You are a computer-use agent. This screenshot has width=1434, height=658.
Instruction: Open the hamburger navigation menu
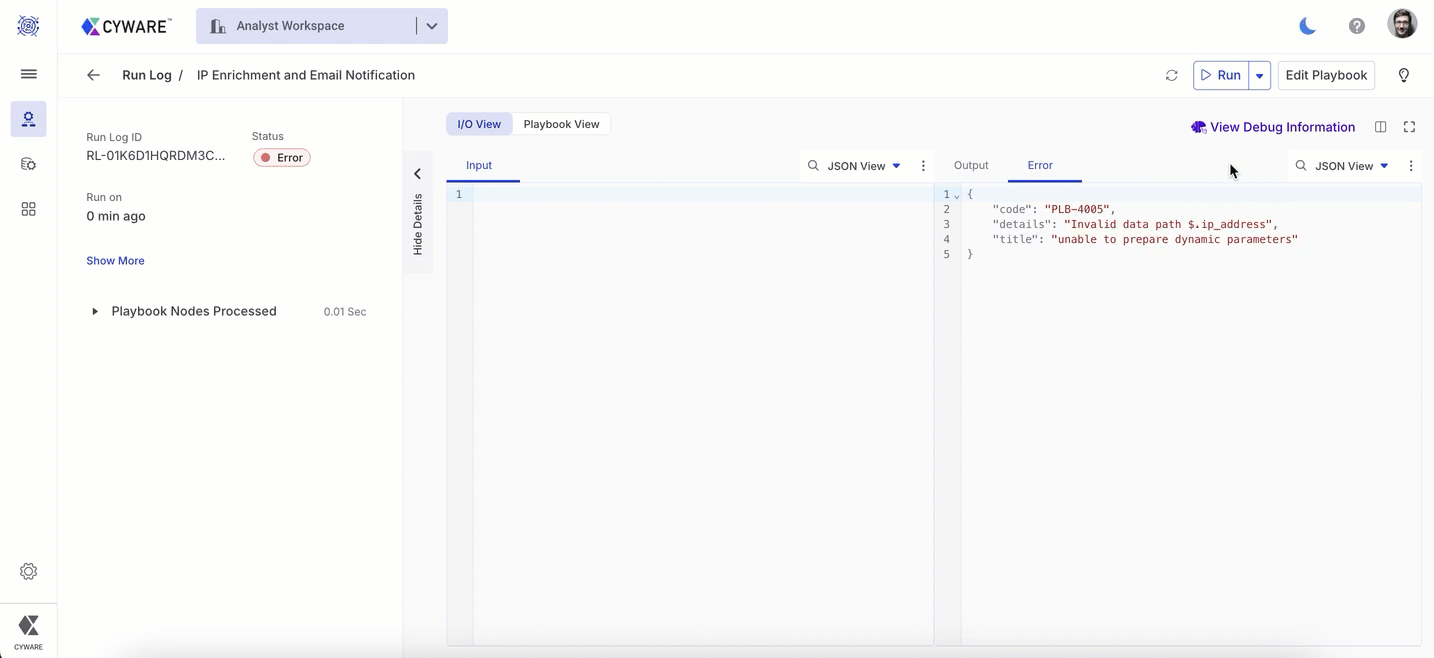point(28,74)
